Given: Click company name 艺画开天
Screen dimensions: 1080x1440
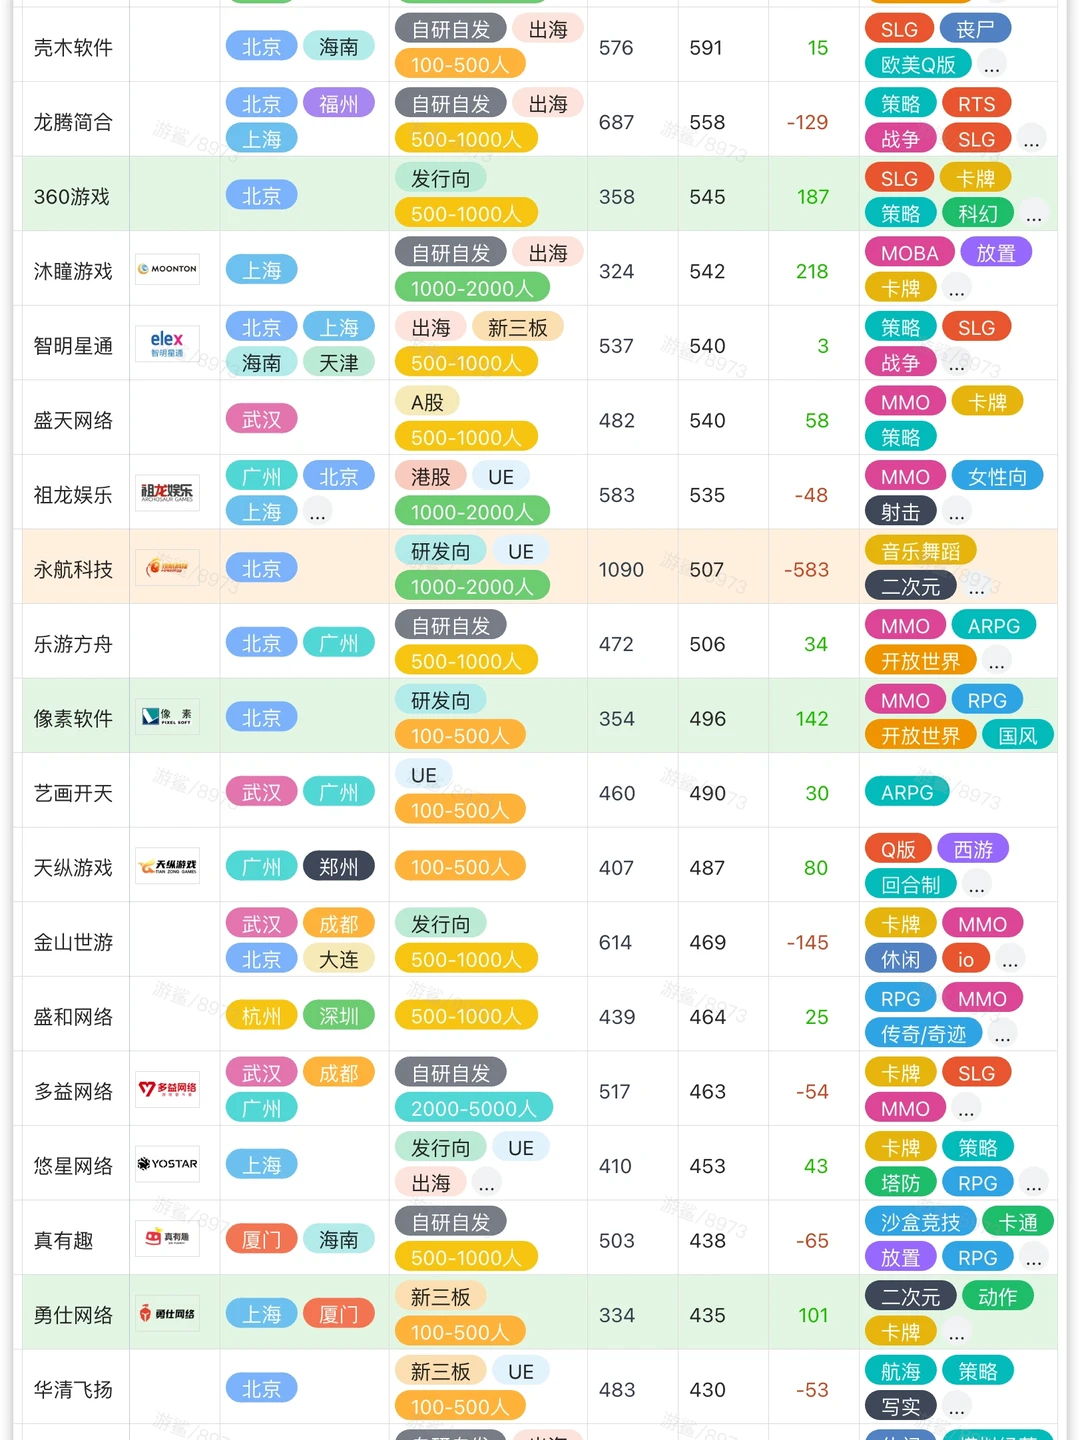Looking at the screenshot, I should click(x=73, y=793).
